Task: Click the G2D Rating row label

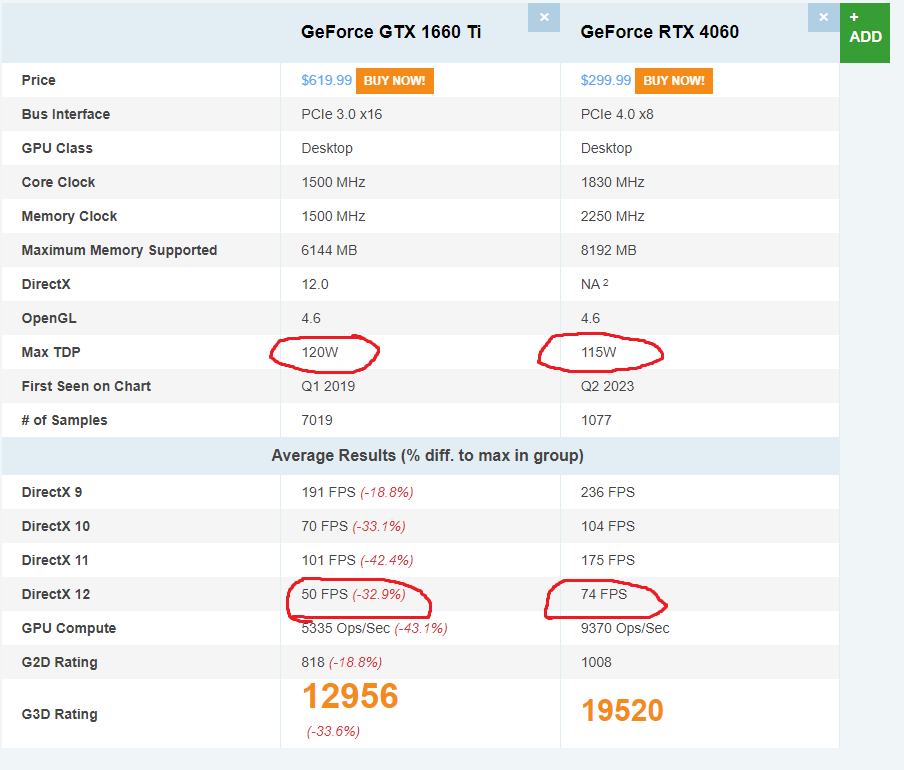Action: pos(59,662)
